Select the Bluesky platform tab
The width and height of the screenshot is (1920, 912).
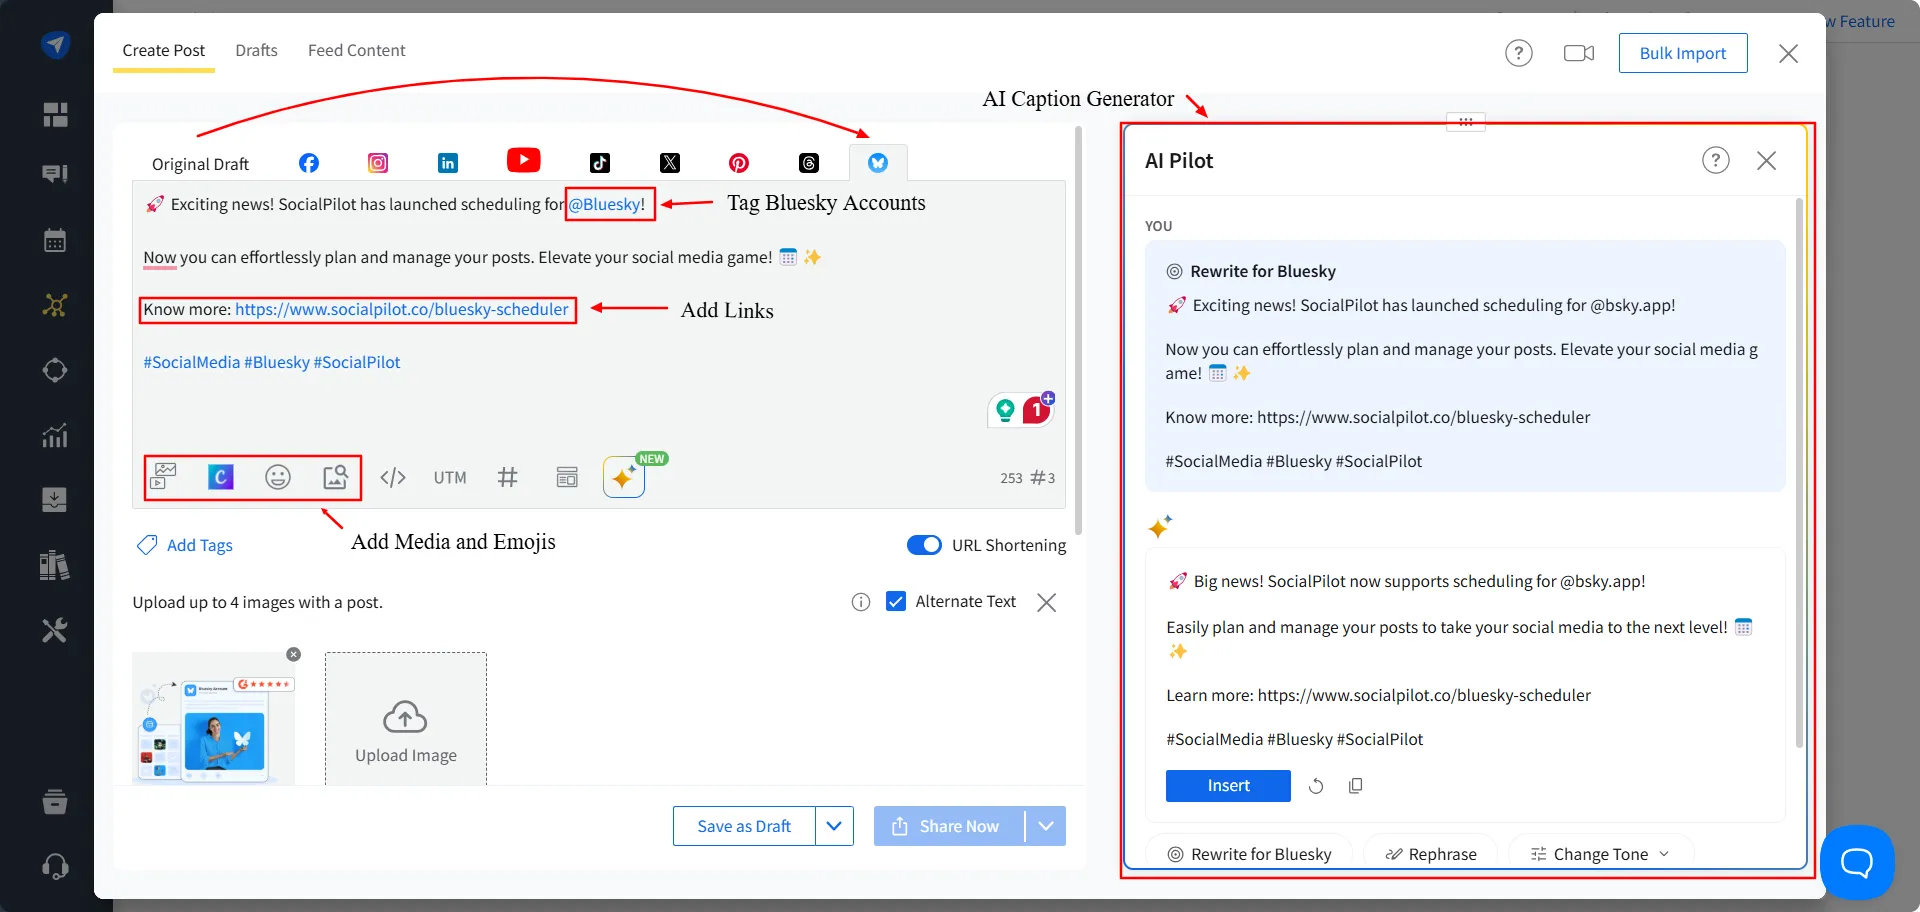click(x=878, y=162)
